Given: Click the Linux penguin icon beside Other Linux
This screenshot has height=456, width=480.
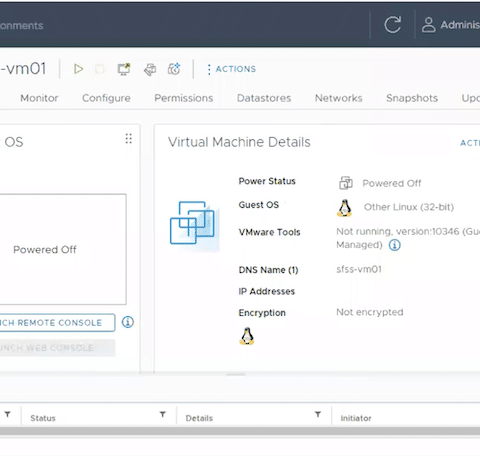Looking at the screenshot, I should [x=345, y=208].
